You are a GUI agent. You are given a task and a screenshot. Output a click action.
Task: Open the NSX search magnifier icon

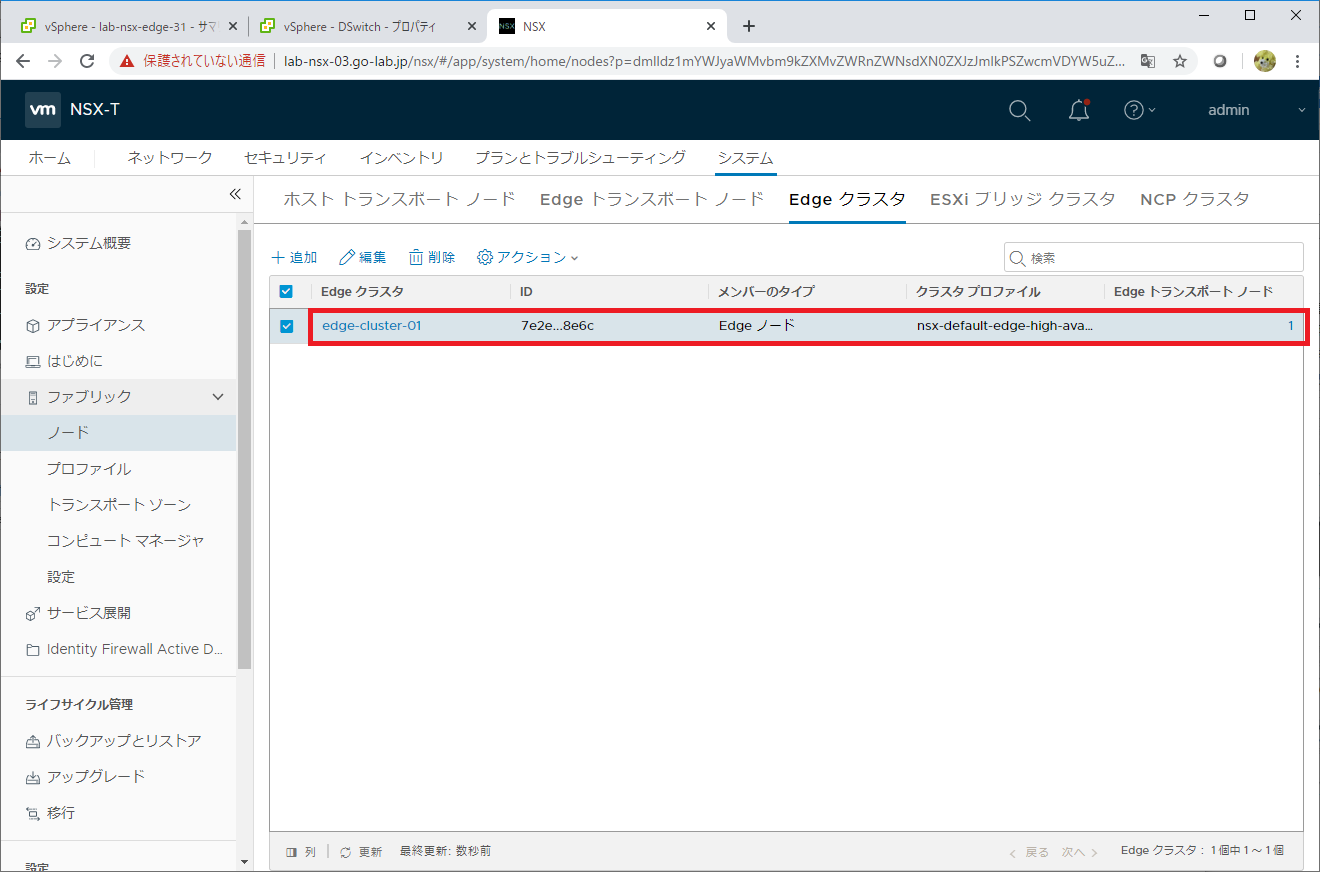click(1019, 110)
